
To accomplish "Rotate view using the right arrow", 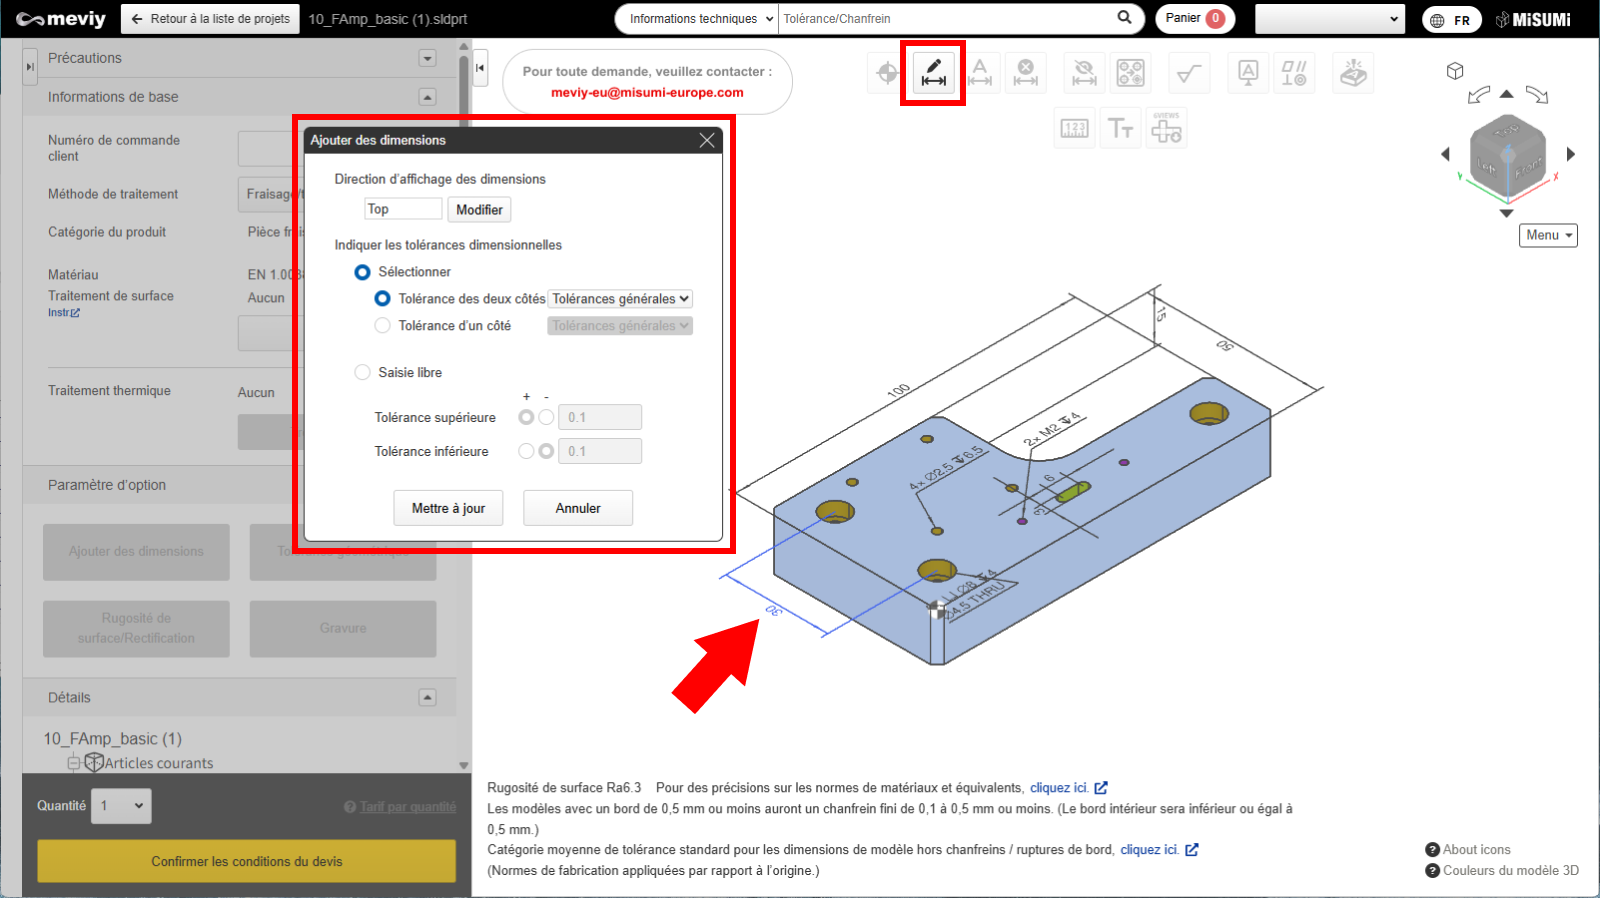I will click(x=1571, y=154).
